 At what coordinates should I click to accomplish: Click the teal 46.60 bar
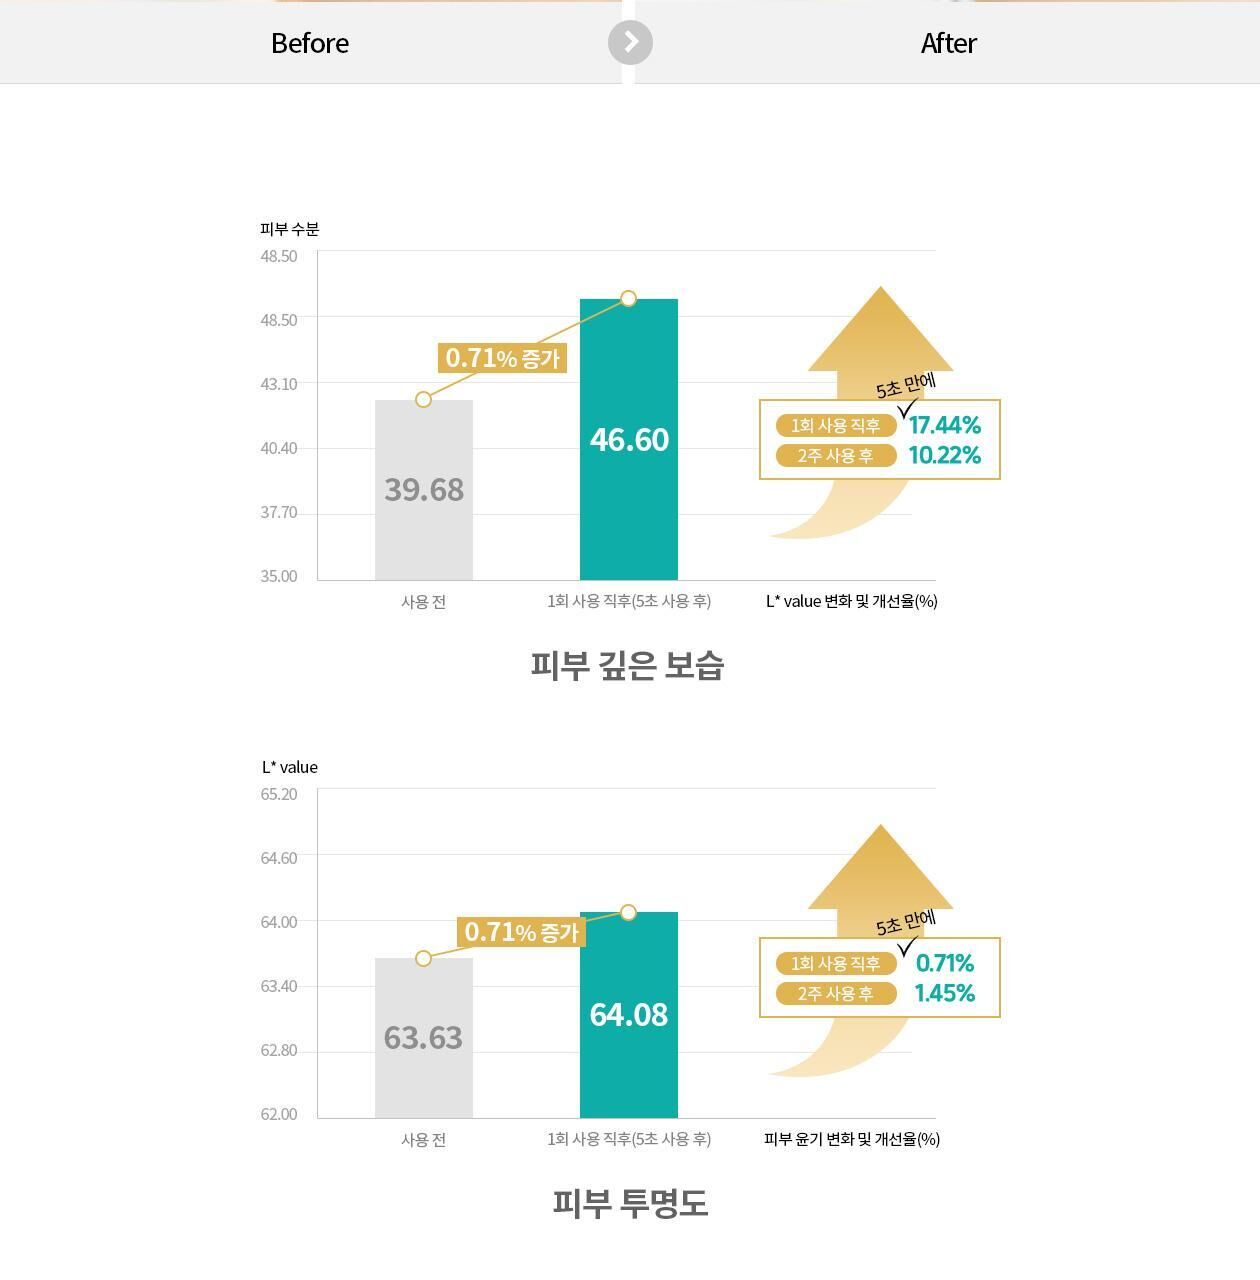(x=629, y=439)
